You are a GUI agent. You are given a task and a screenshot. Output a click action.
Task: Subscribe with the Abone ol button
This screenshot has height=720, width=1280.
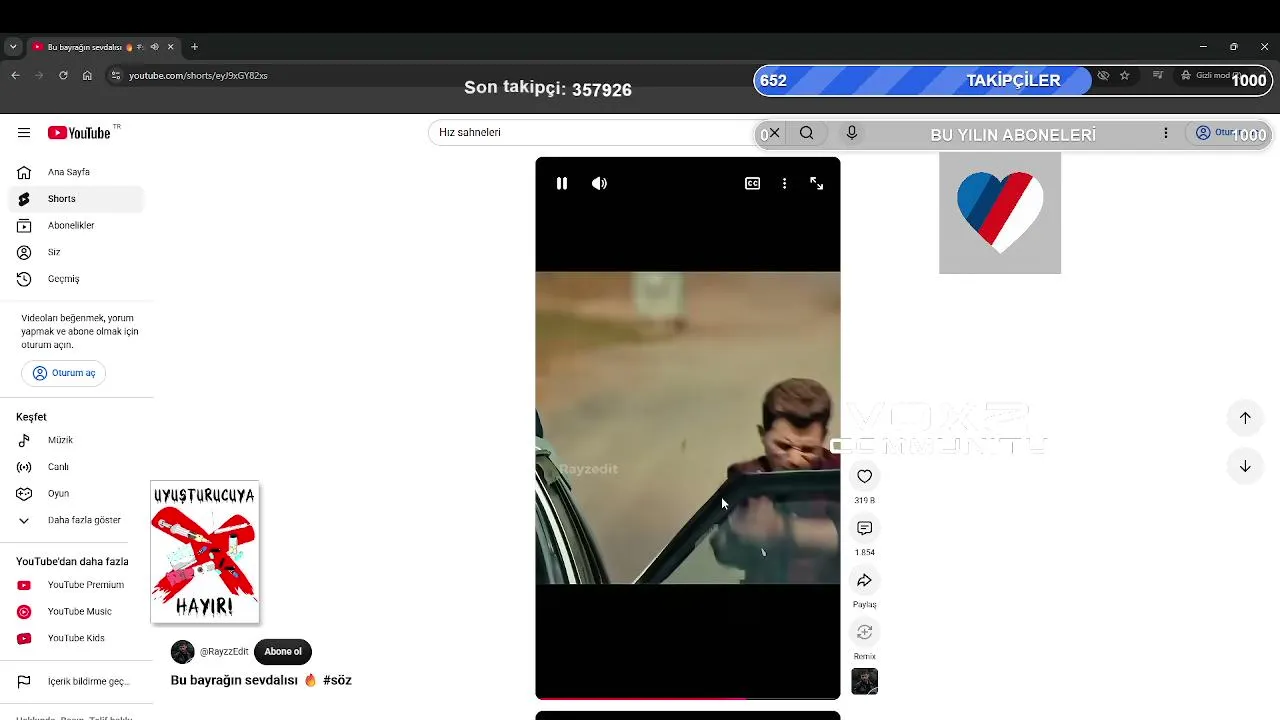point(283,652)
